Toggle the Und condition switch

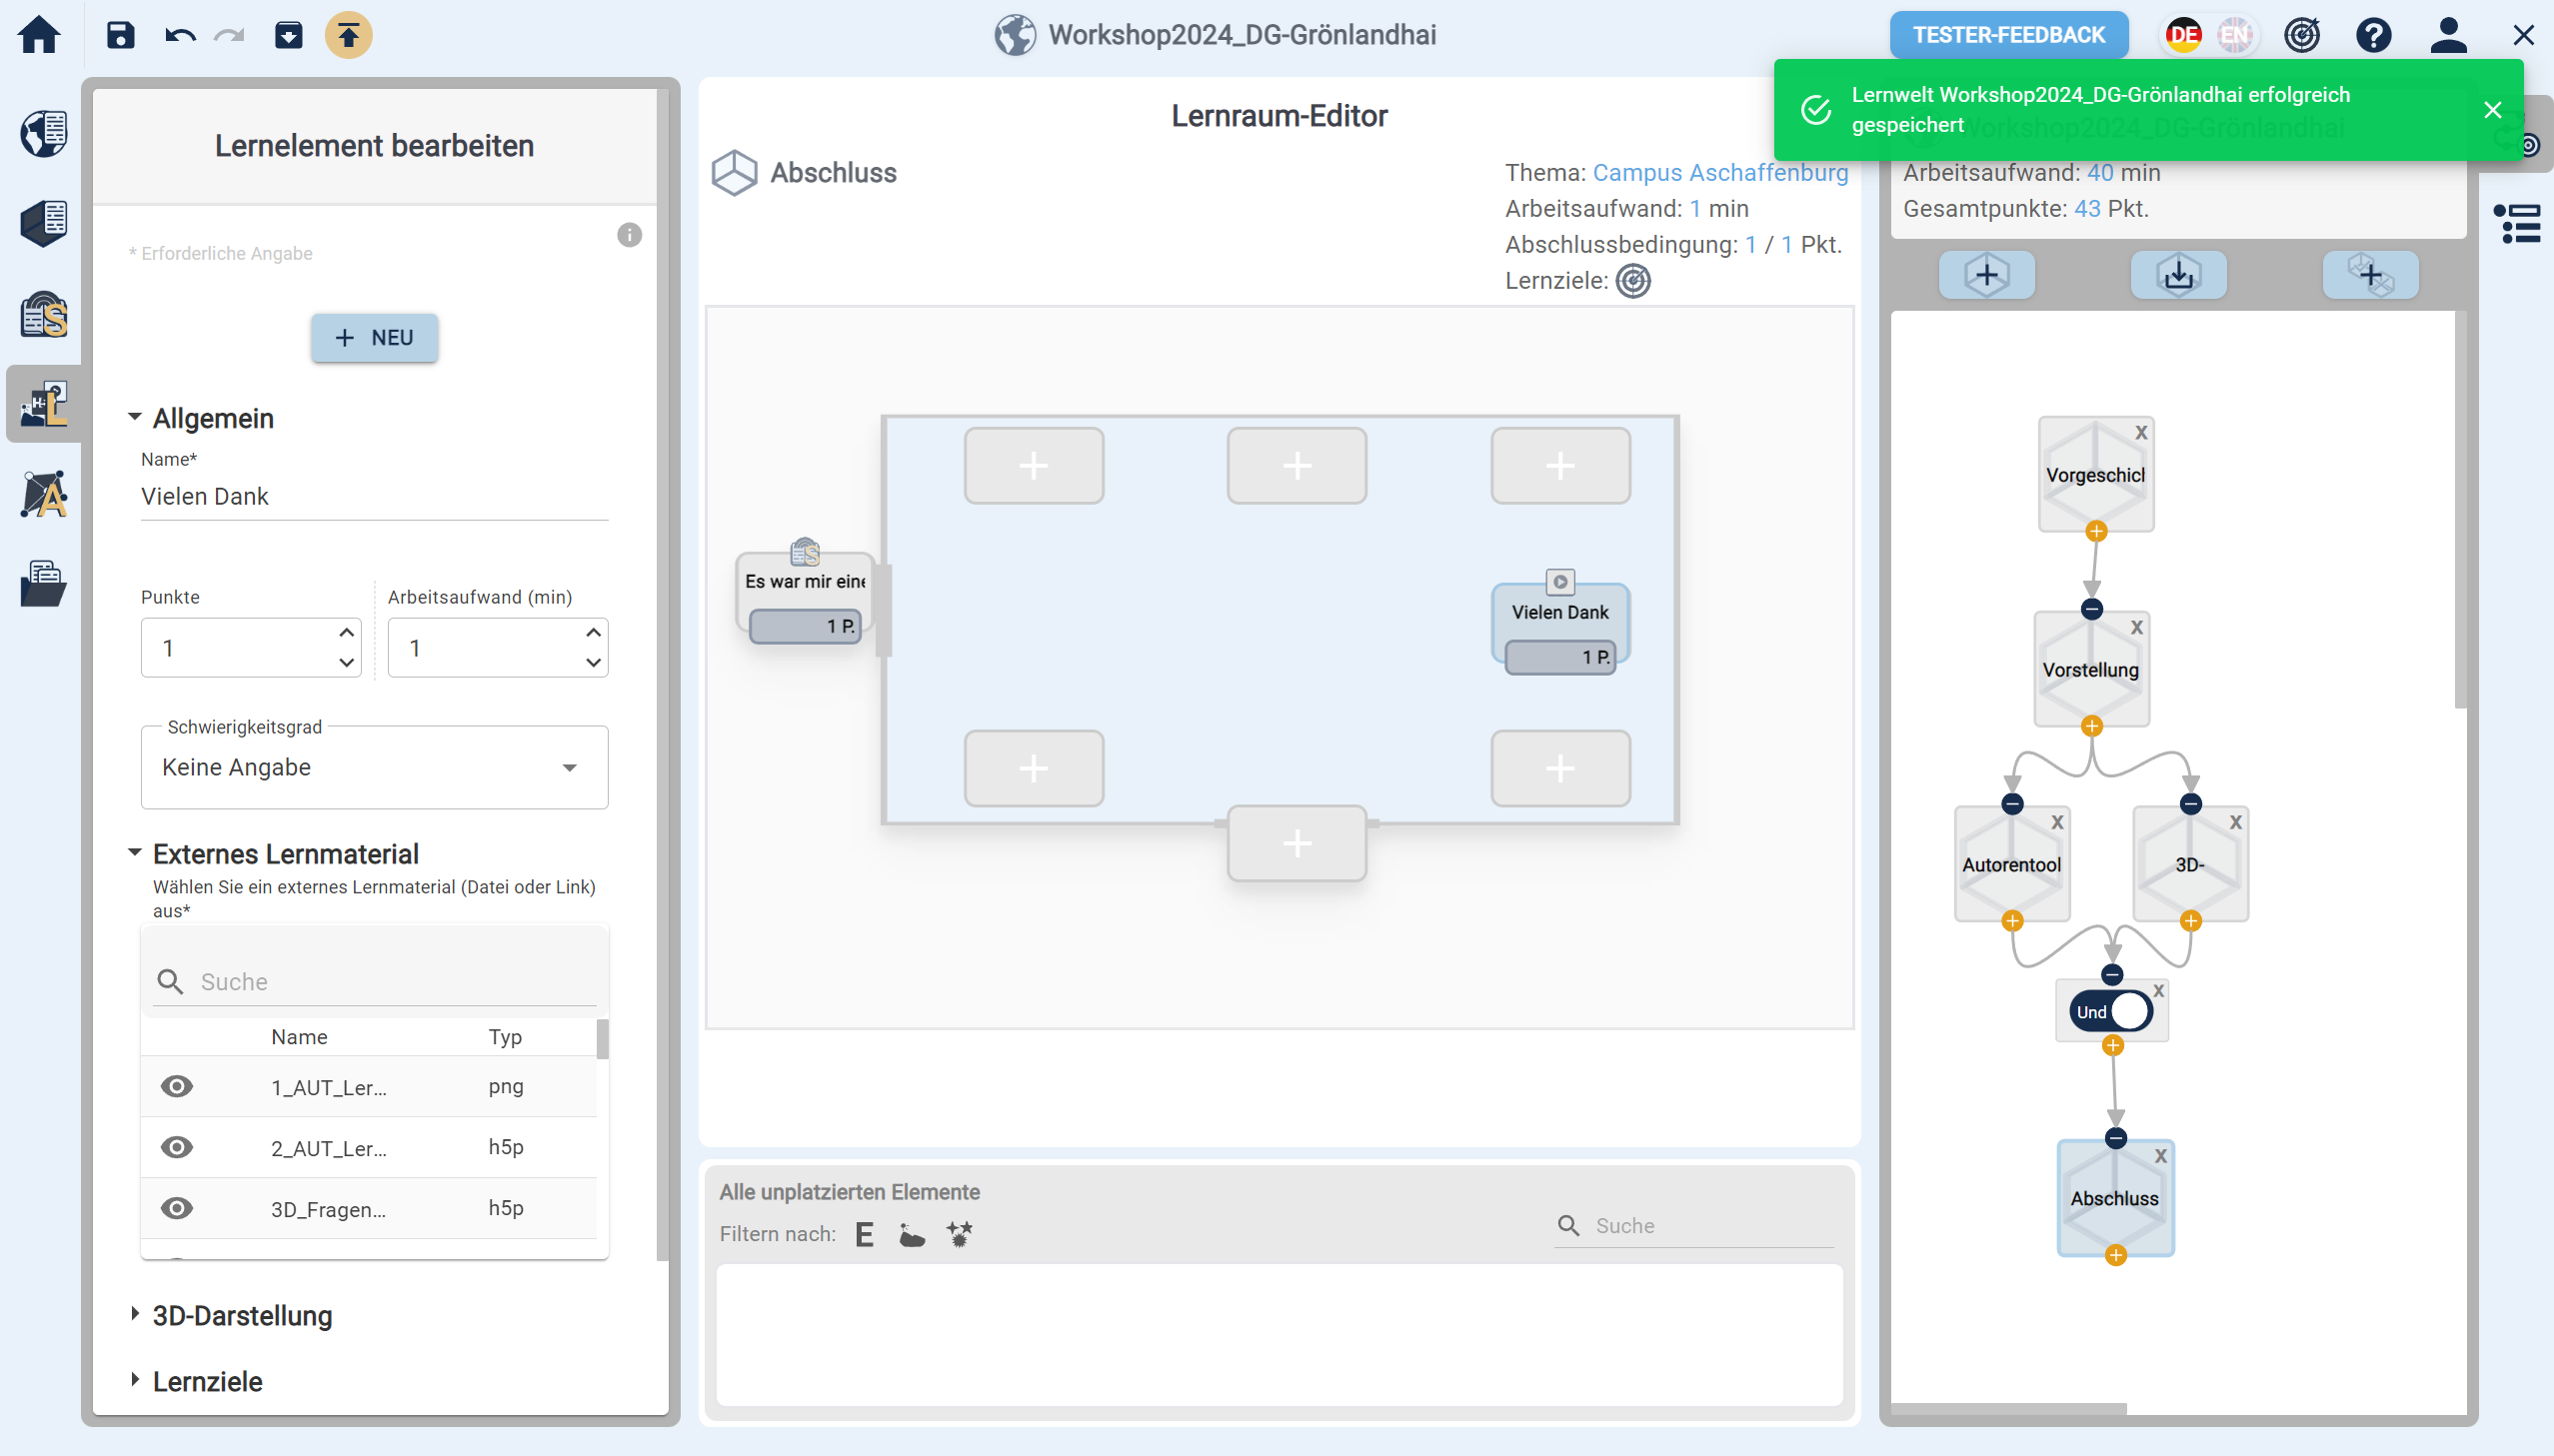click(x=2112, y=1011)
